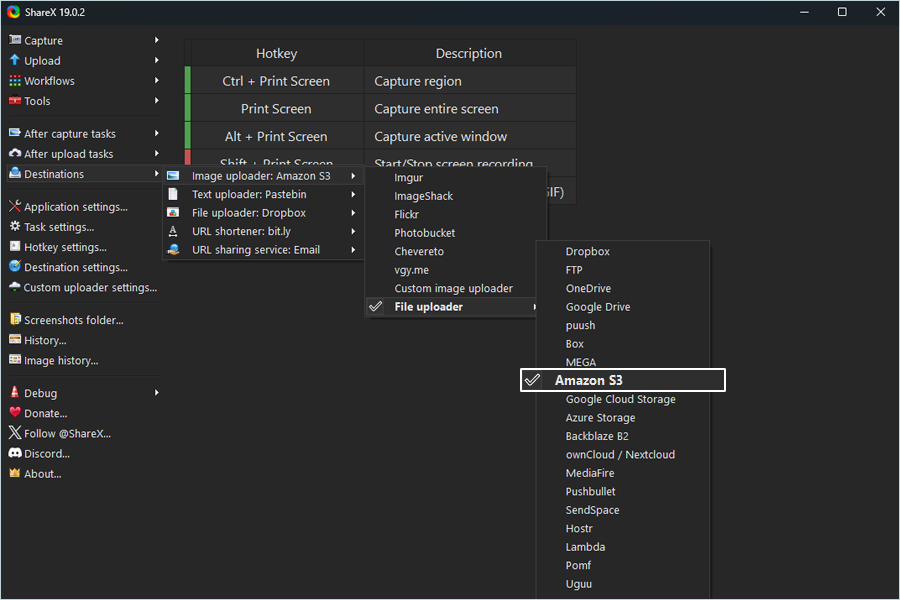Image resolution: width=900 pixels, height=600 pixels.
Task: Click the Tools toolbox icon
Action: [15, 101]
